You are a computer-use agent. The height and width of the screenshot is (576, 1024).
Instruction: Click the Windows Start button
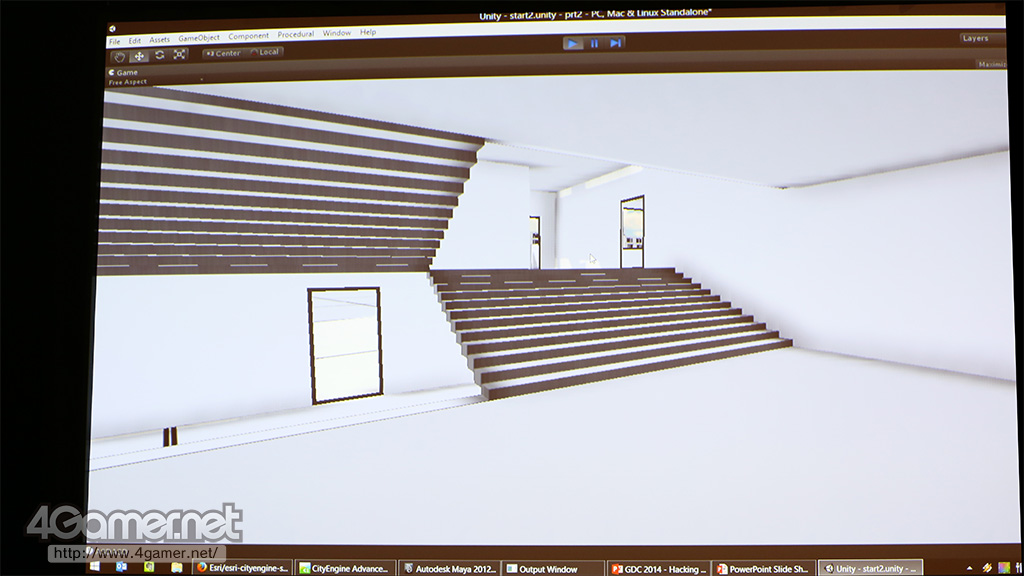point(96,567)
